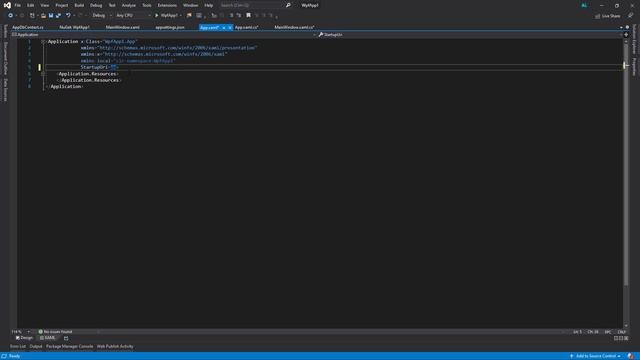Open the Data Sources side tab
The height and width of the screenshot is (360, 640).
pyautogui.click(x=5, y=90)
